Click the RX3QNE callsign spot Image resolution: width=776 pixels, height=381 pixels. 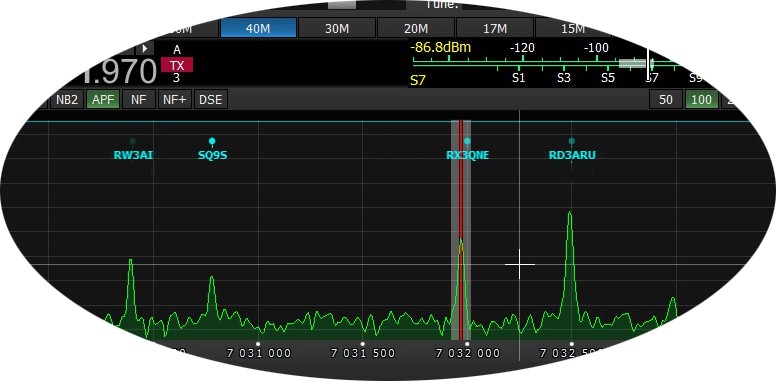click(x=468, y=155)
